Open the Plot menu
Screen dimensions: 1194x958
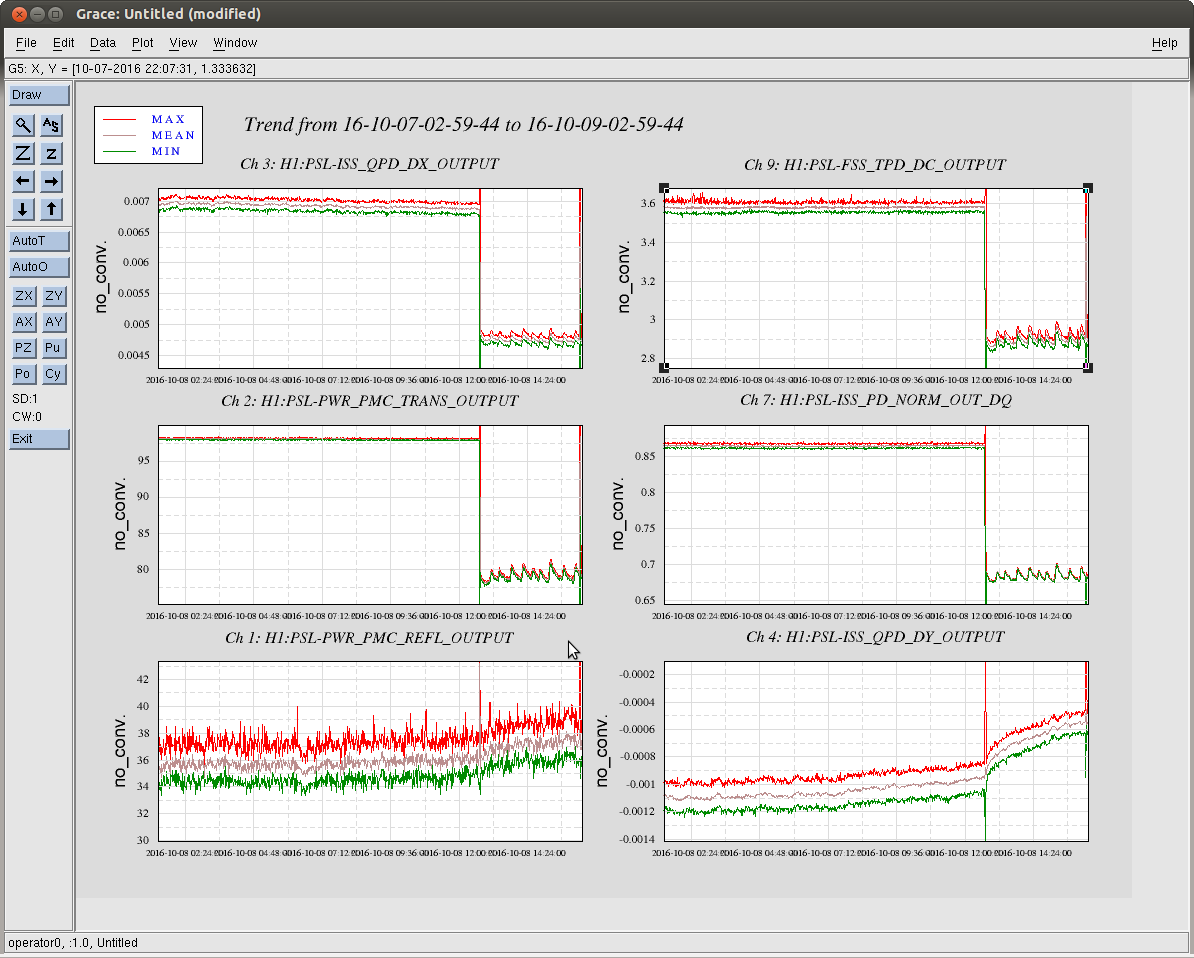coord(142,43)
